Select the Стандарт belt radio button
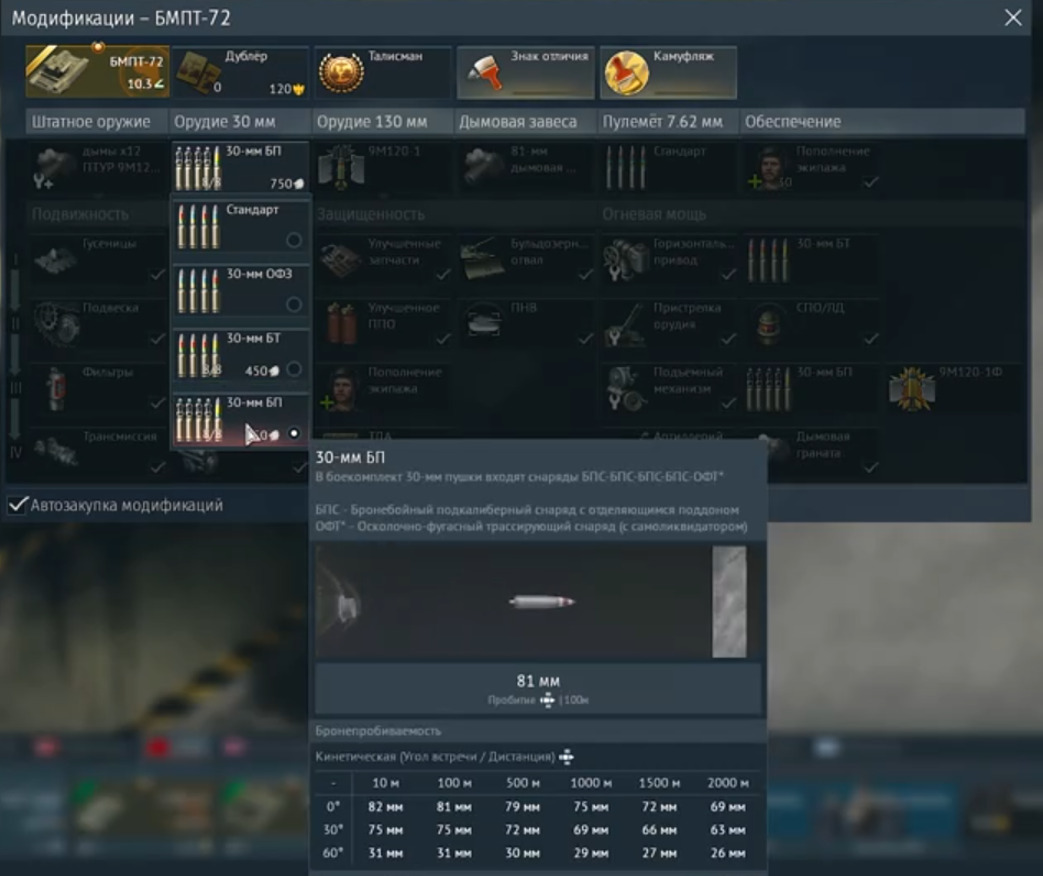 pyautogui.click(x=294, y=240)
